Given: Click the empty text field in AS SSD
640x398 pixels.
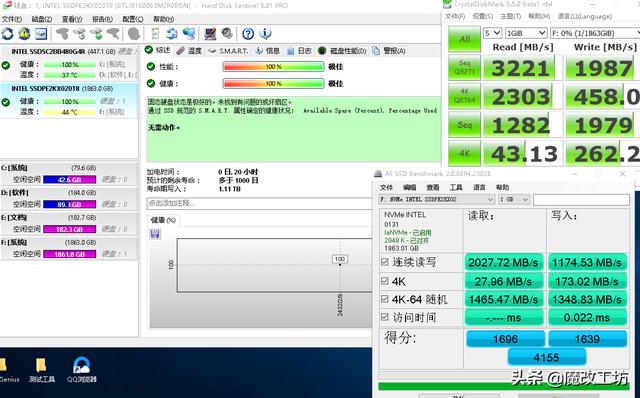Looking at the screenshot, I should (x=581, y=199).
